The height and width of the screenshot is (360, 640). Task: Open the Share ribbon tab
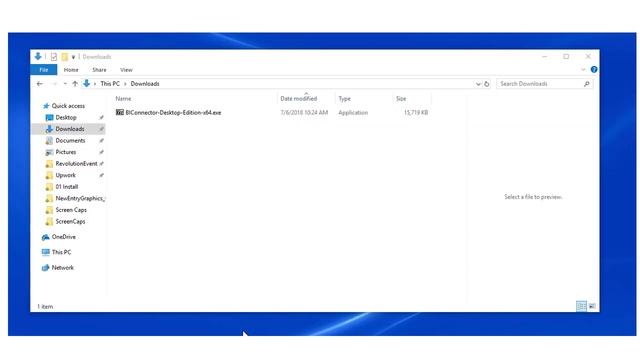tap(99, 70)
